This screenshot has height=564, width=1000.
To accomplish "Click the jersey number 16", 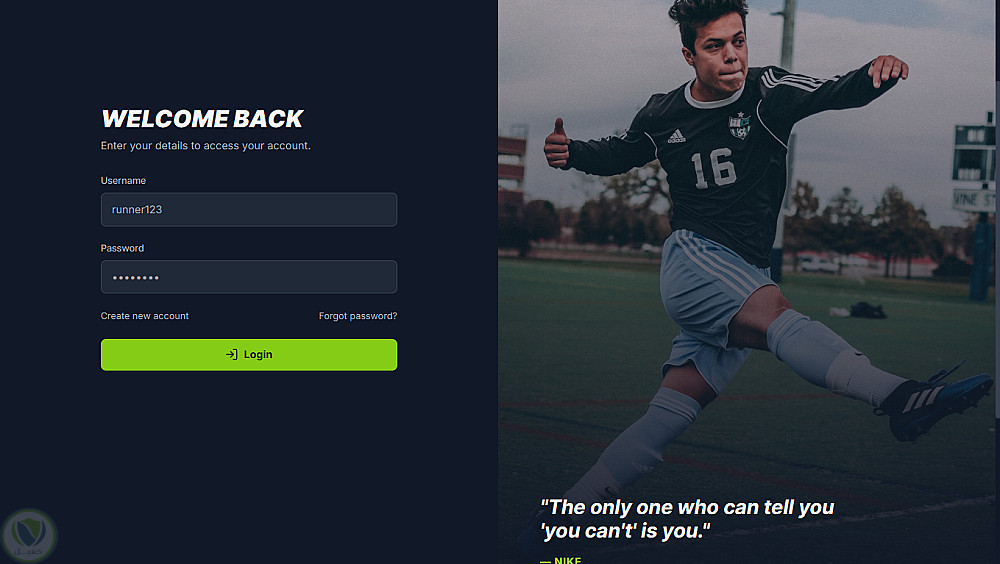I will click(x=714, y=168).
